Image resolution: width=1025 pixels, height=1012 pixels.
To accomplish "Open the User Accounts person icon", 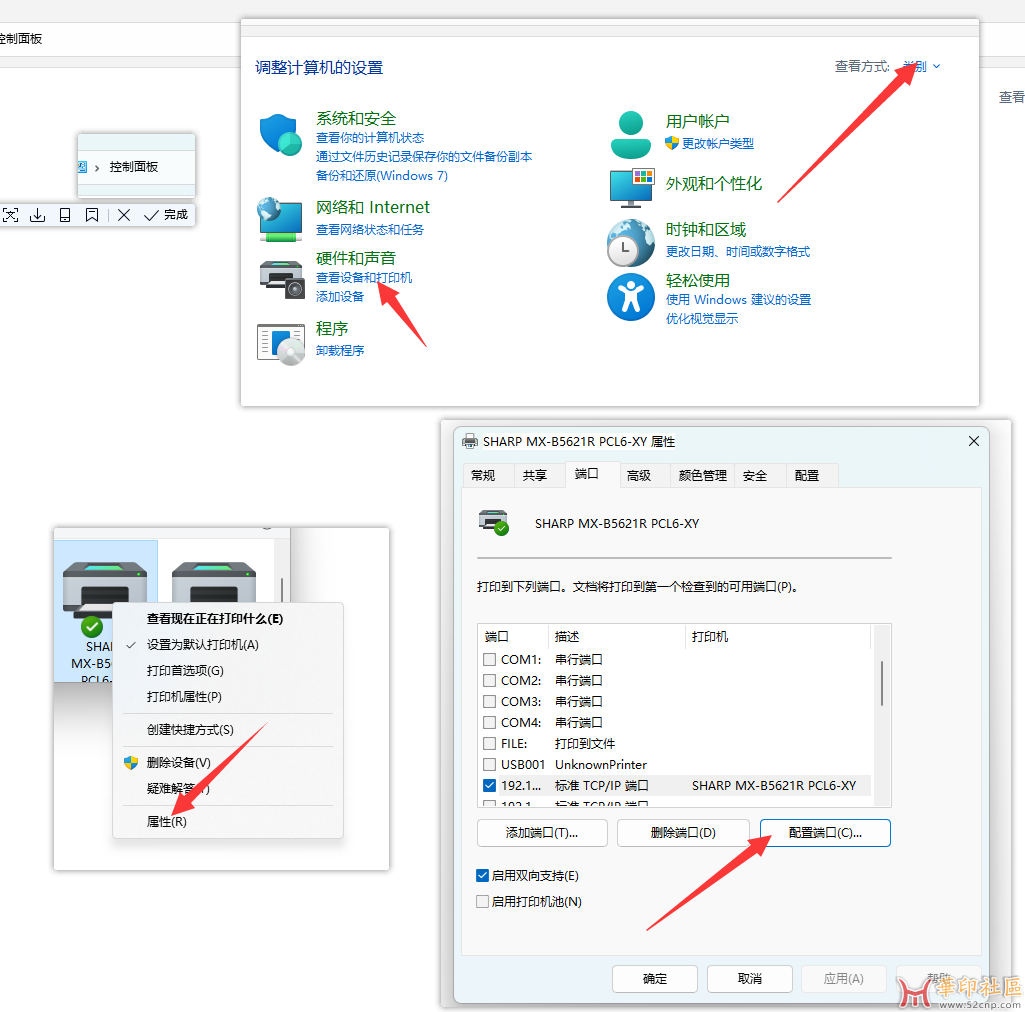I will coord(630,135).
